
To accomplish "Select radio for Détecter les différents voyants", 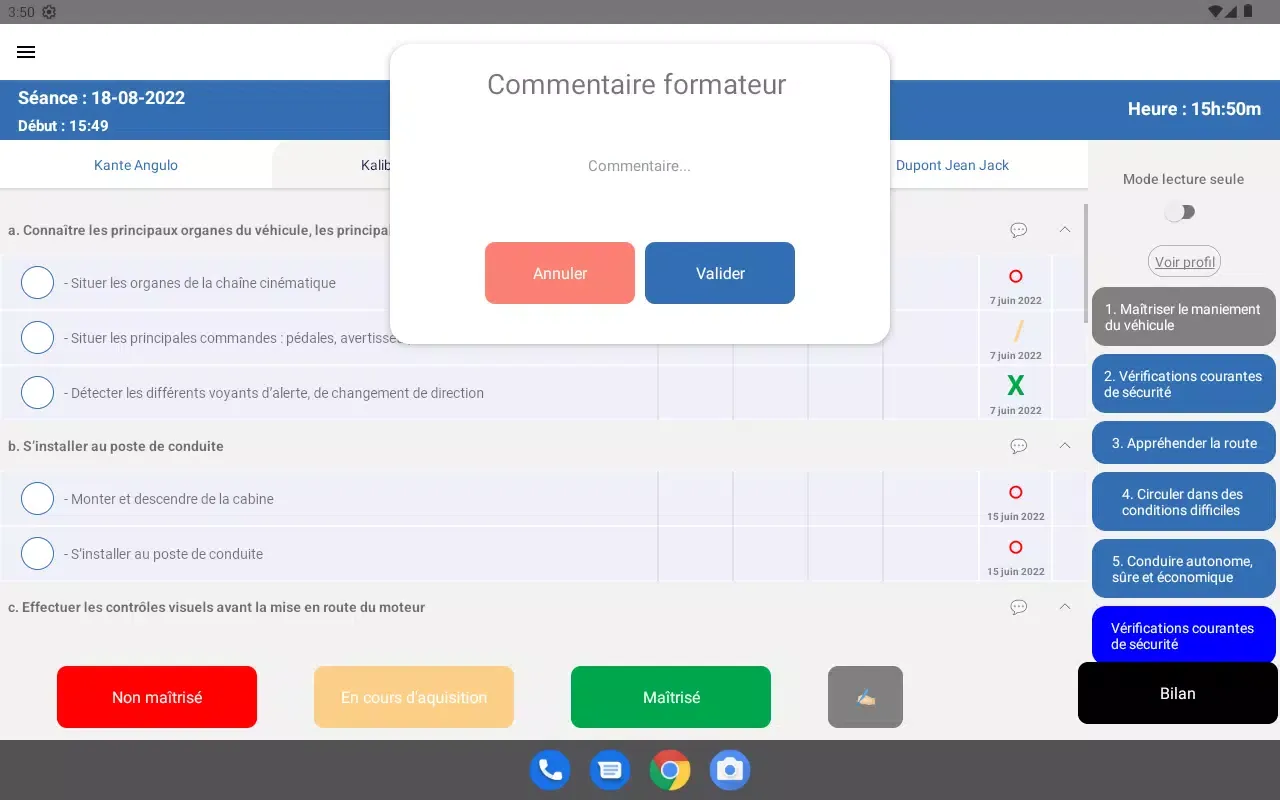I will click(37, 393).
